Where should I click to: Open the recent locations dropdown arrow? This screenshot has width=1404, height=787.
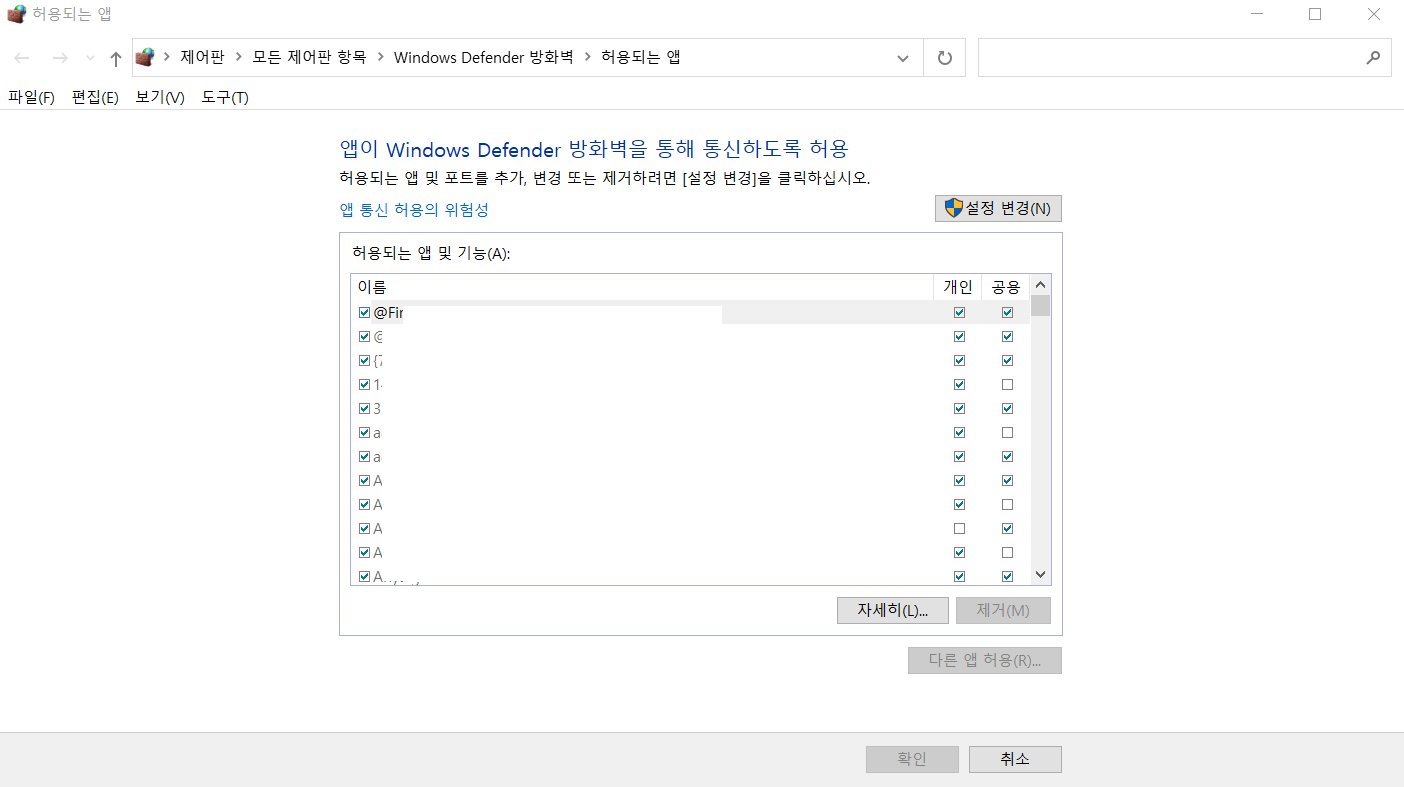91,59
